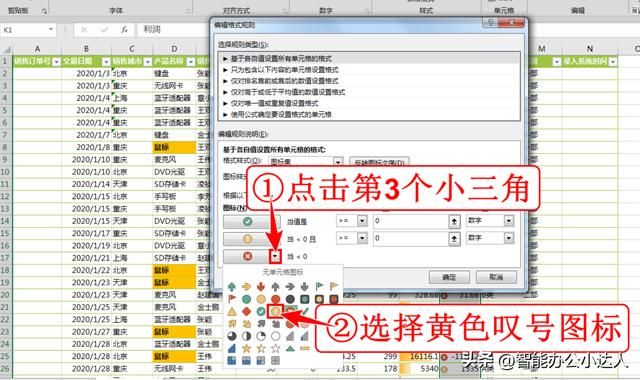Pick the yellow triangle icon

232,311
